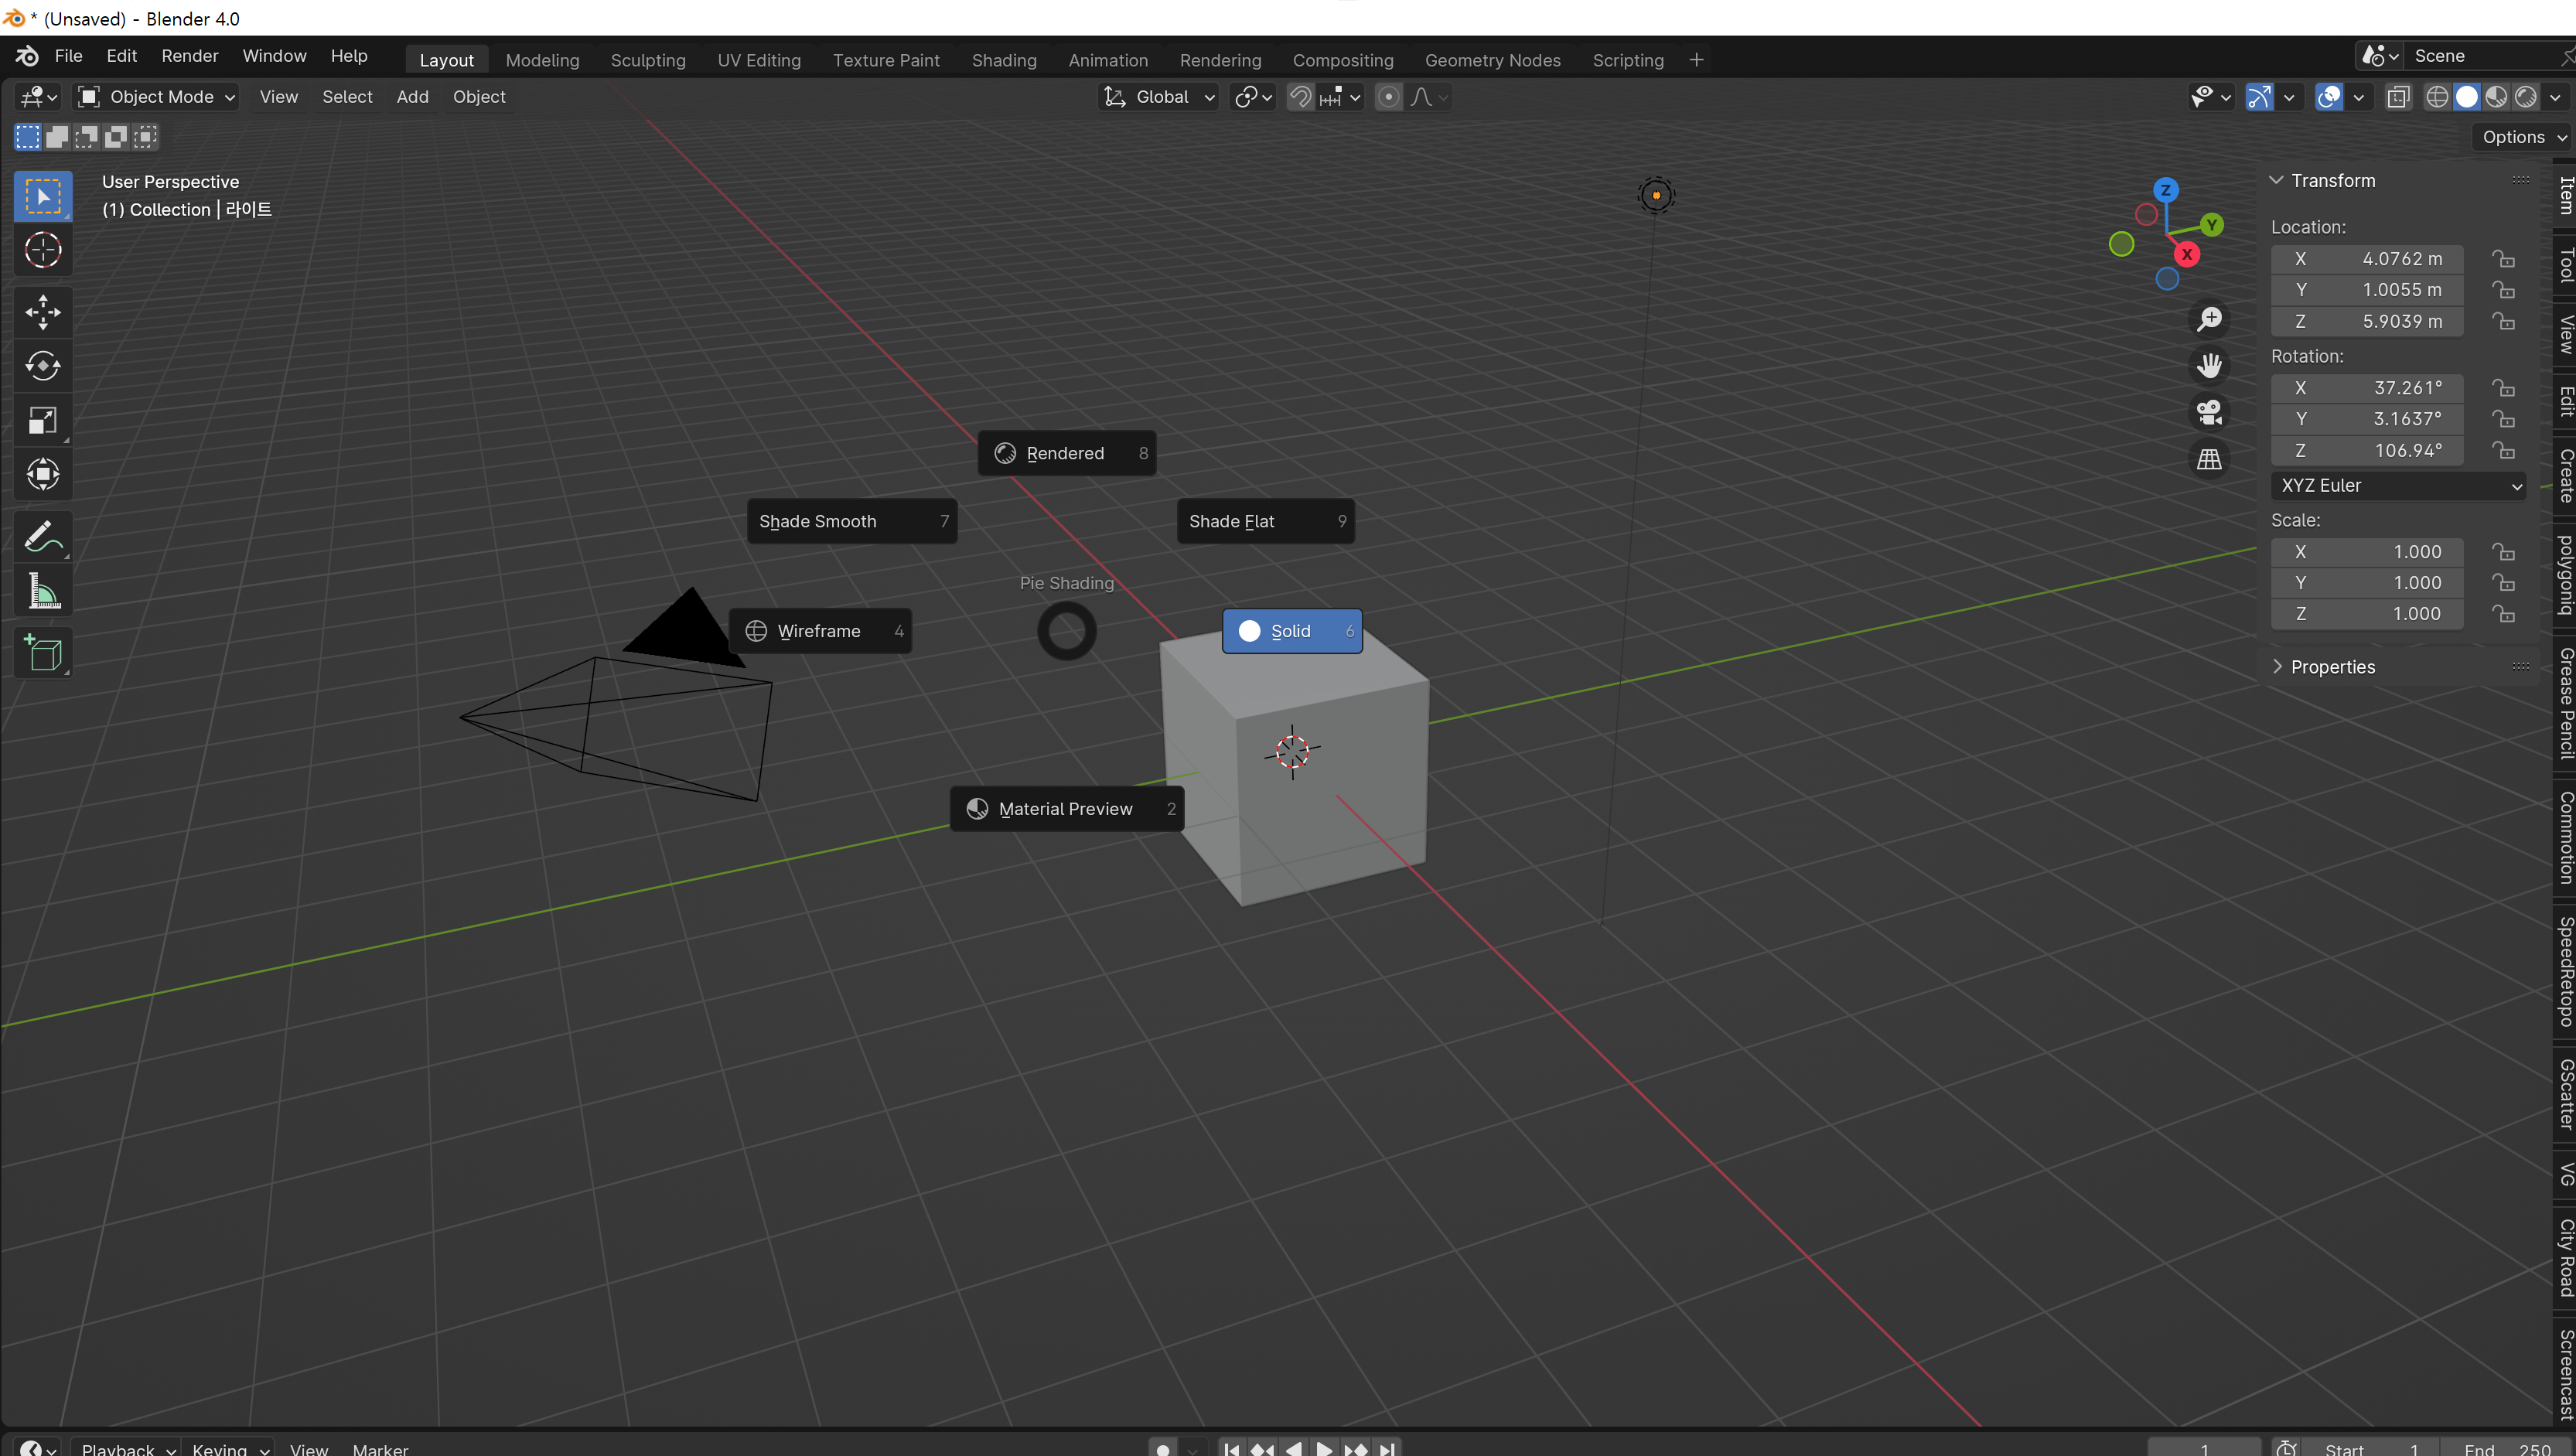
Task: Toggle lock on Rotation Z
Action: coord(2503,451)
